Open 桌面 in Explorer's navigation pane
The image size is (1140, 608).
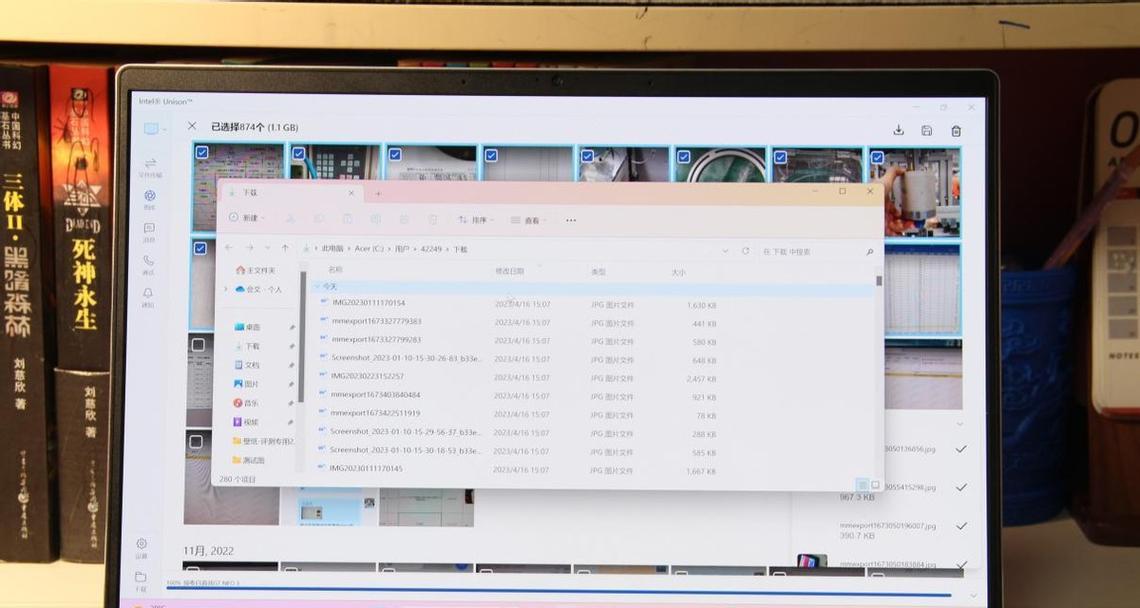pyautogui.click(x=247, y=327)
